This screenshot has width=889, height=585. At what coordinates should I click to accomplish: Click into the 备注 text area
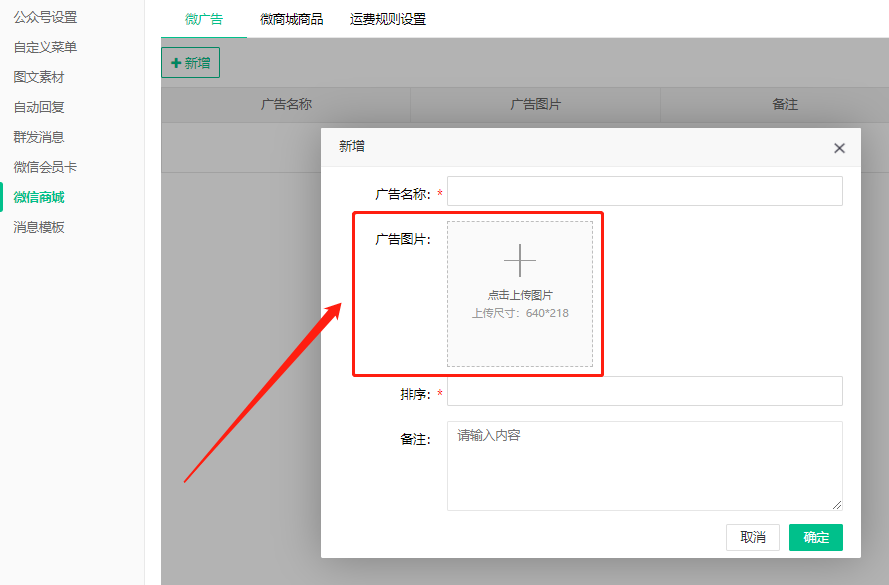pos(644,466)
